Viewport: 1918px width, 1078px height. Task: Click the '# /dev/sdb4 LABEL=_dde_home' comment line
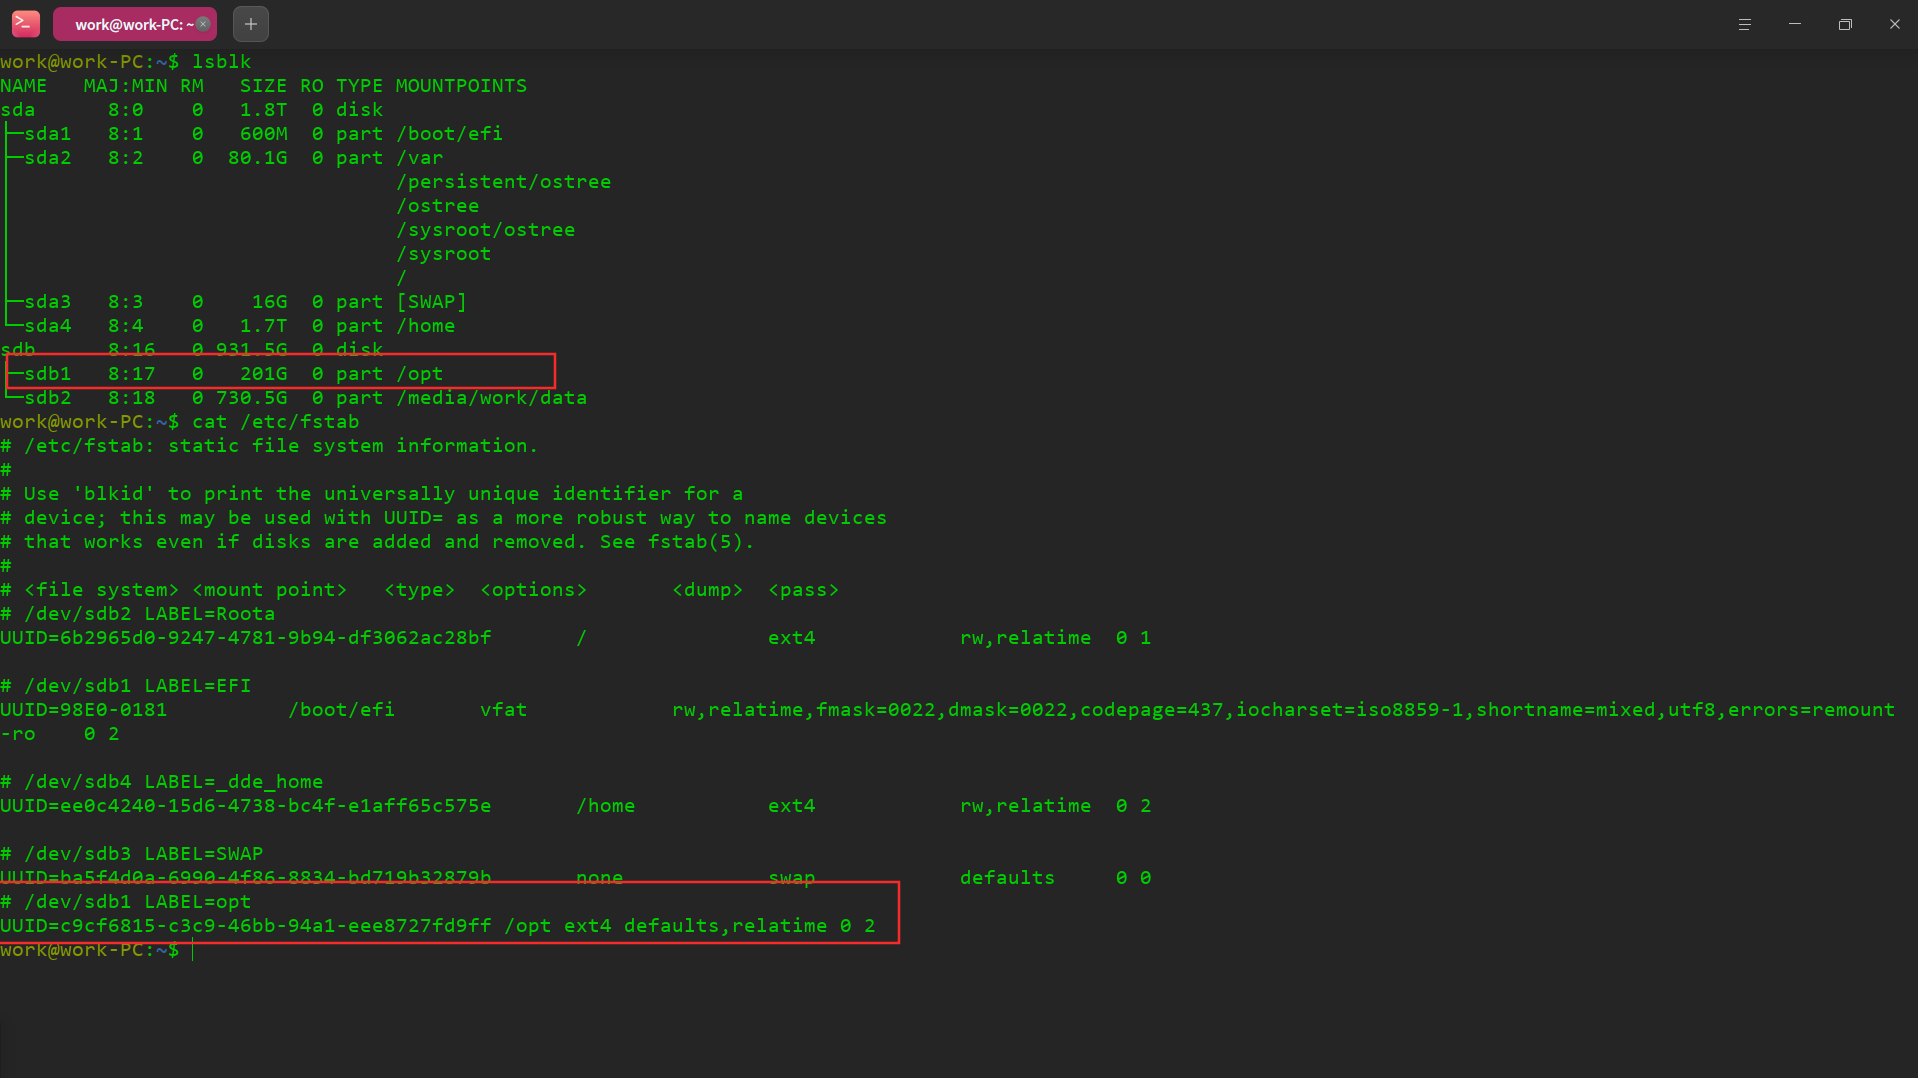[162, 782]
